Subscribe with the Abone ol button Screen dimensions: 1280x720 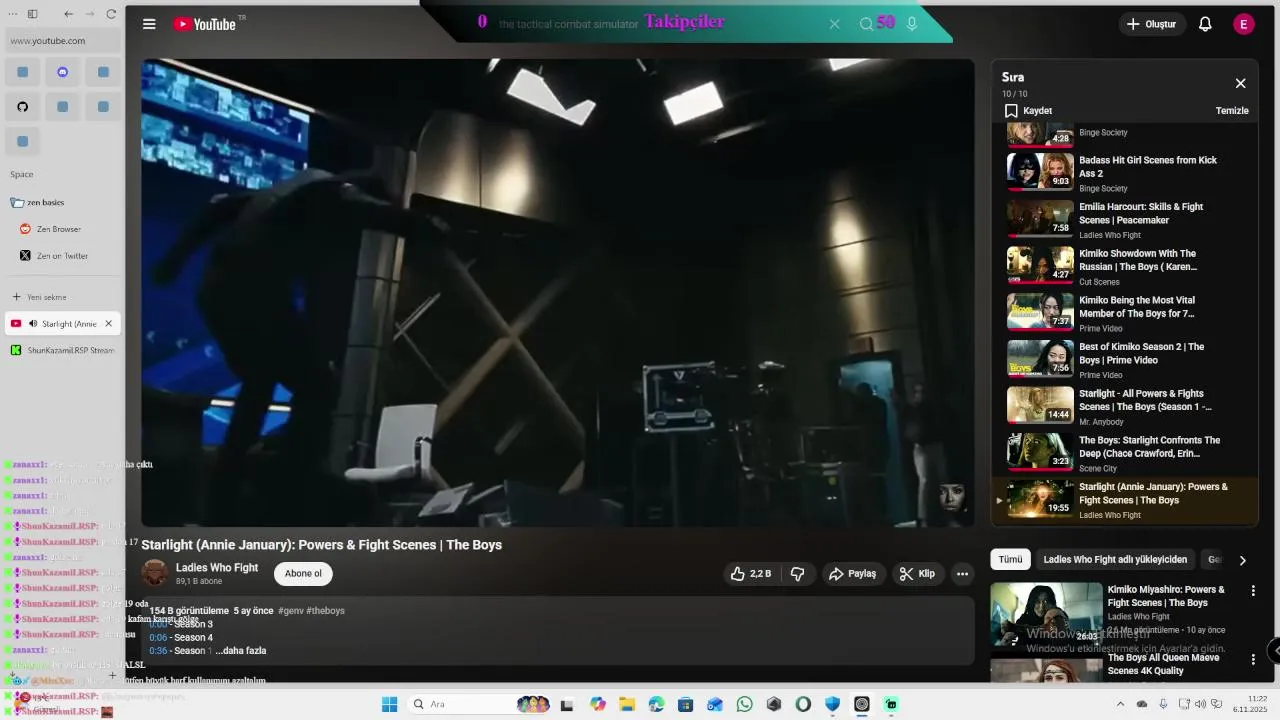point(303,574)
